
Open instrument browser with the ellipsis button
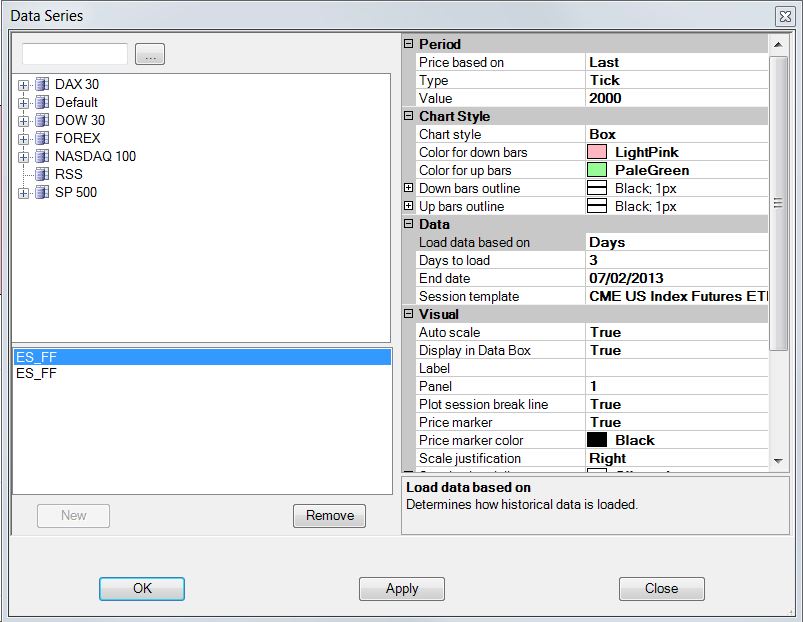[x=150, y=54]
